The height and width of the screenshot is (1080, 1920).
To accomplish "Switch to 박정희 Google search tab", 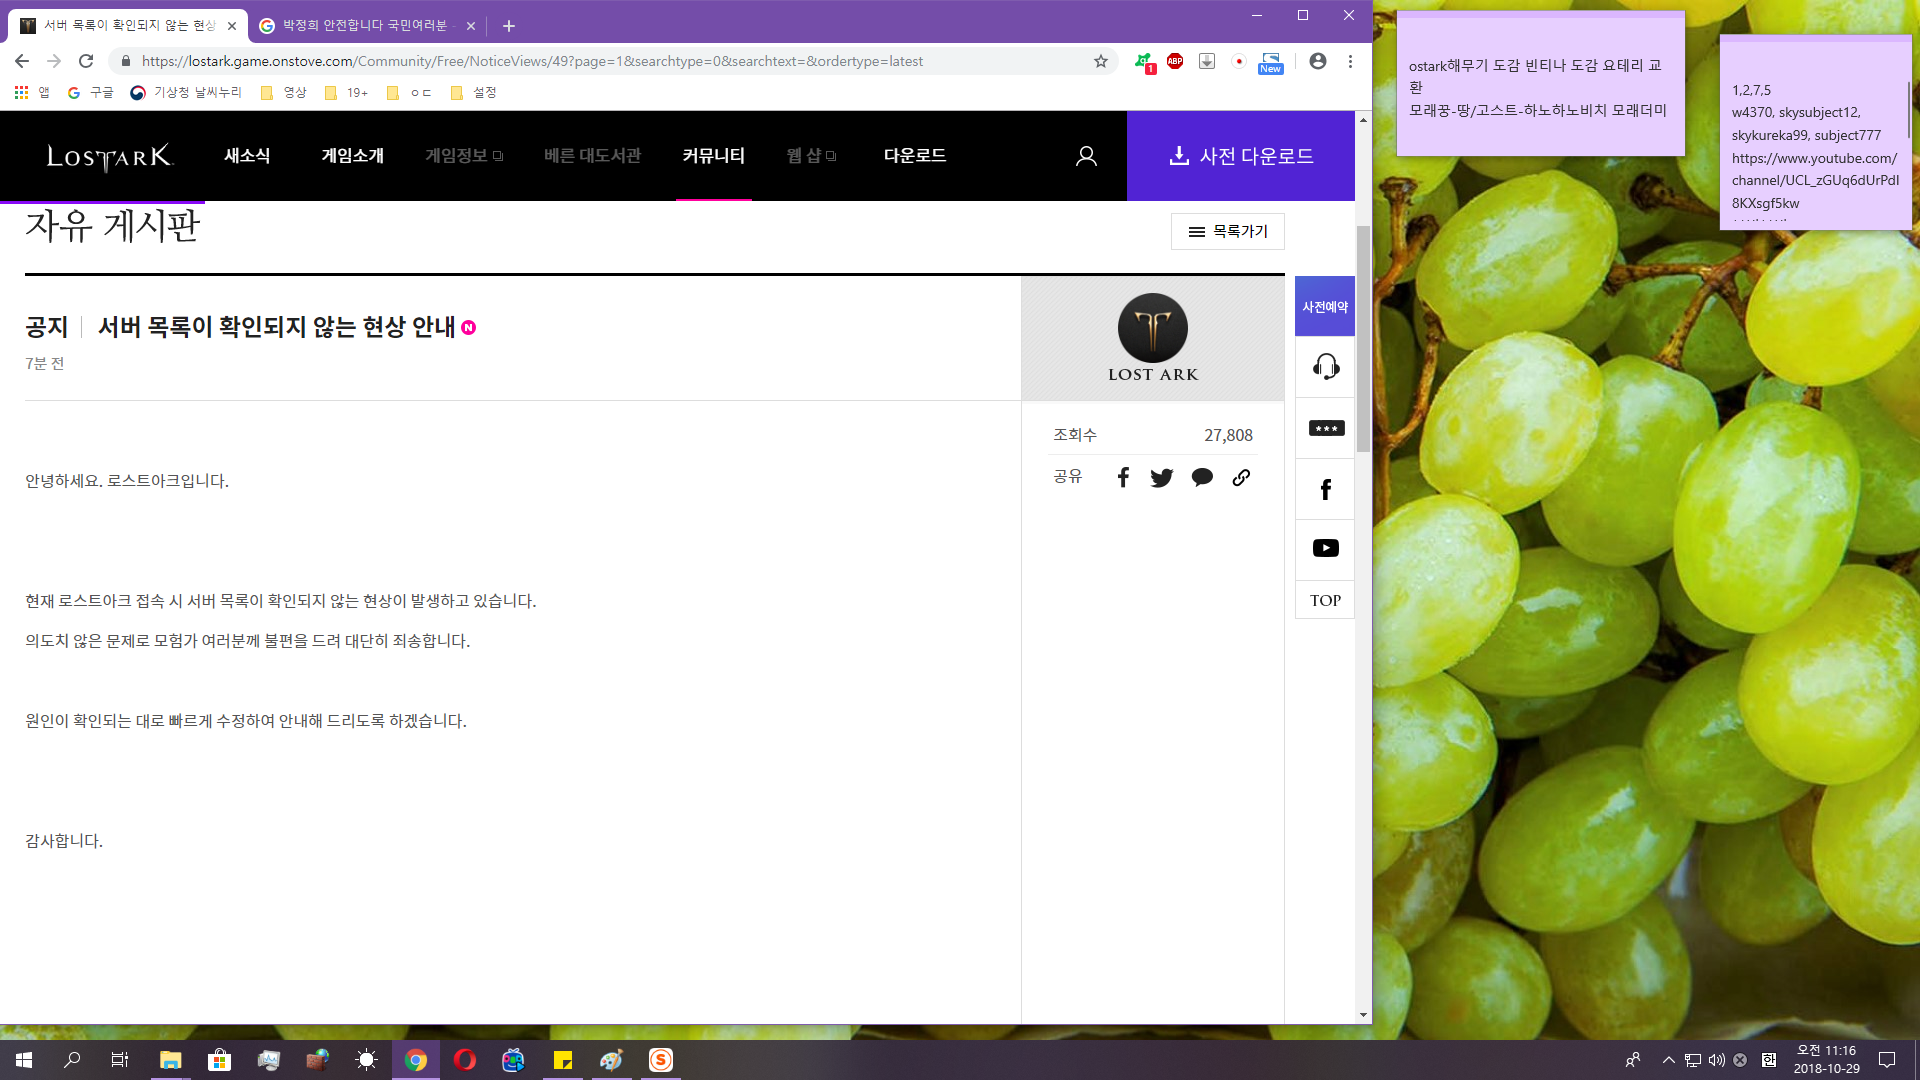I will pyautogui.click(x=365, y=26).
